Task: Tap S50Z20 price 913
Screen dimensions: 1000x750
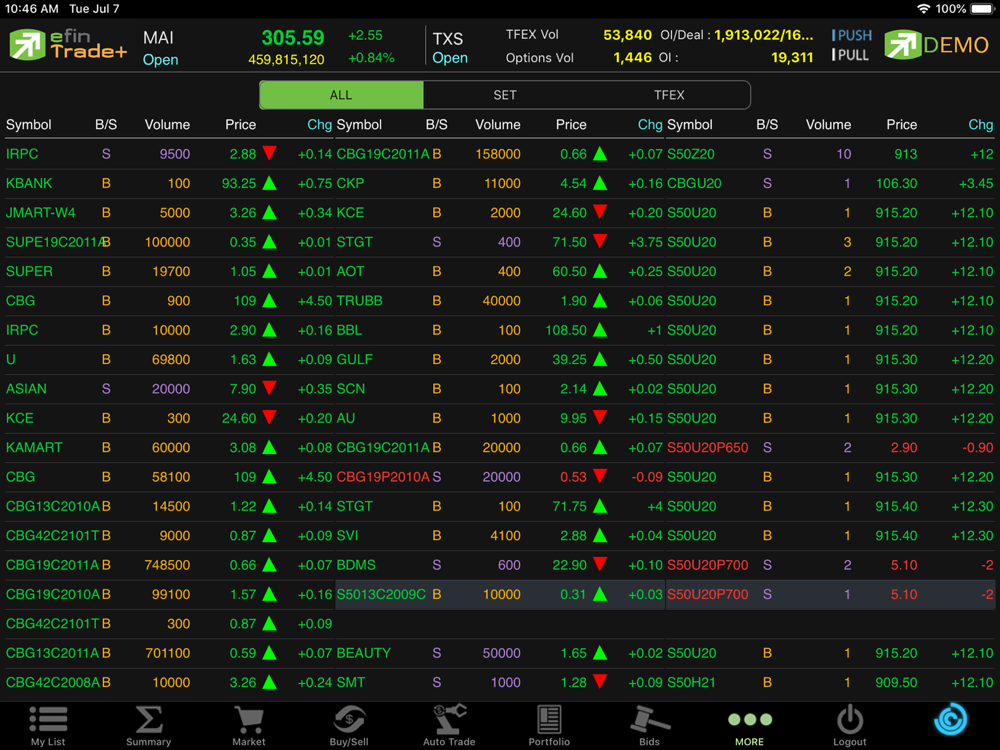Action: pyautogui.click(x=906, y=154)
